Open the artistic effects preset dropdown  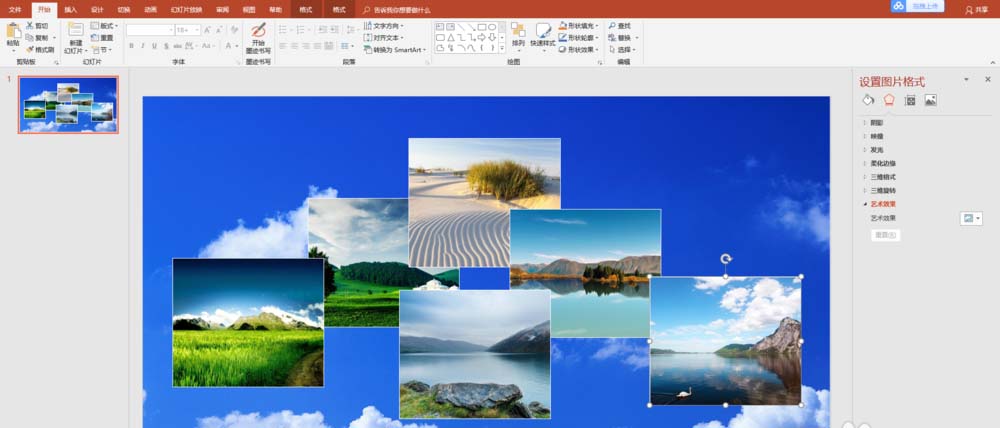(971, 218)
